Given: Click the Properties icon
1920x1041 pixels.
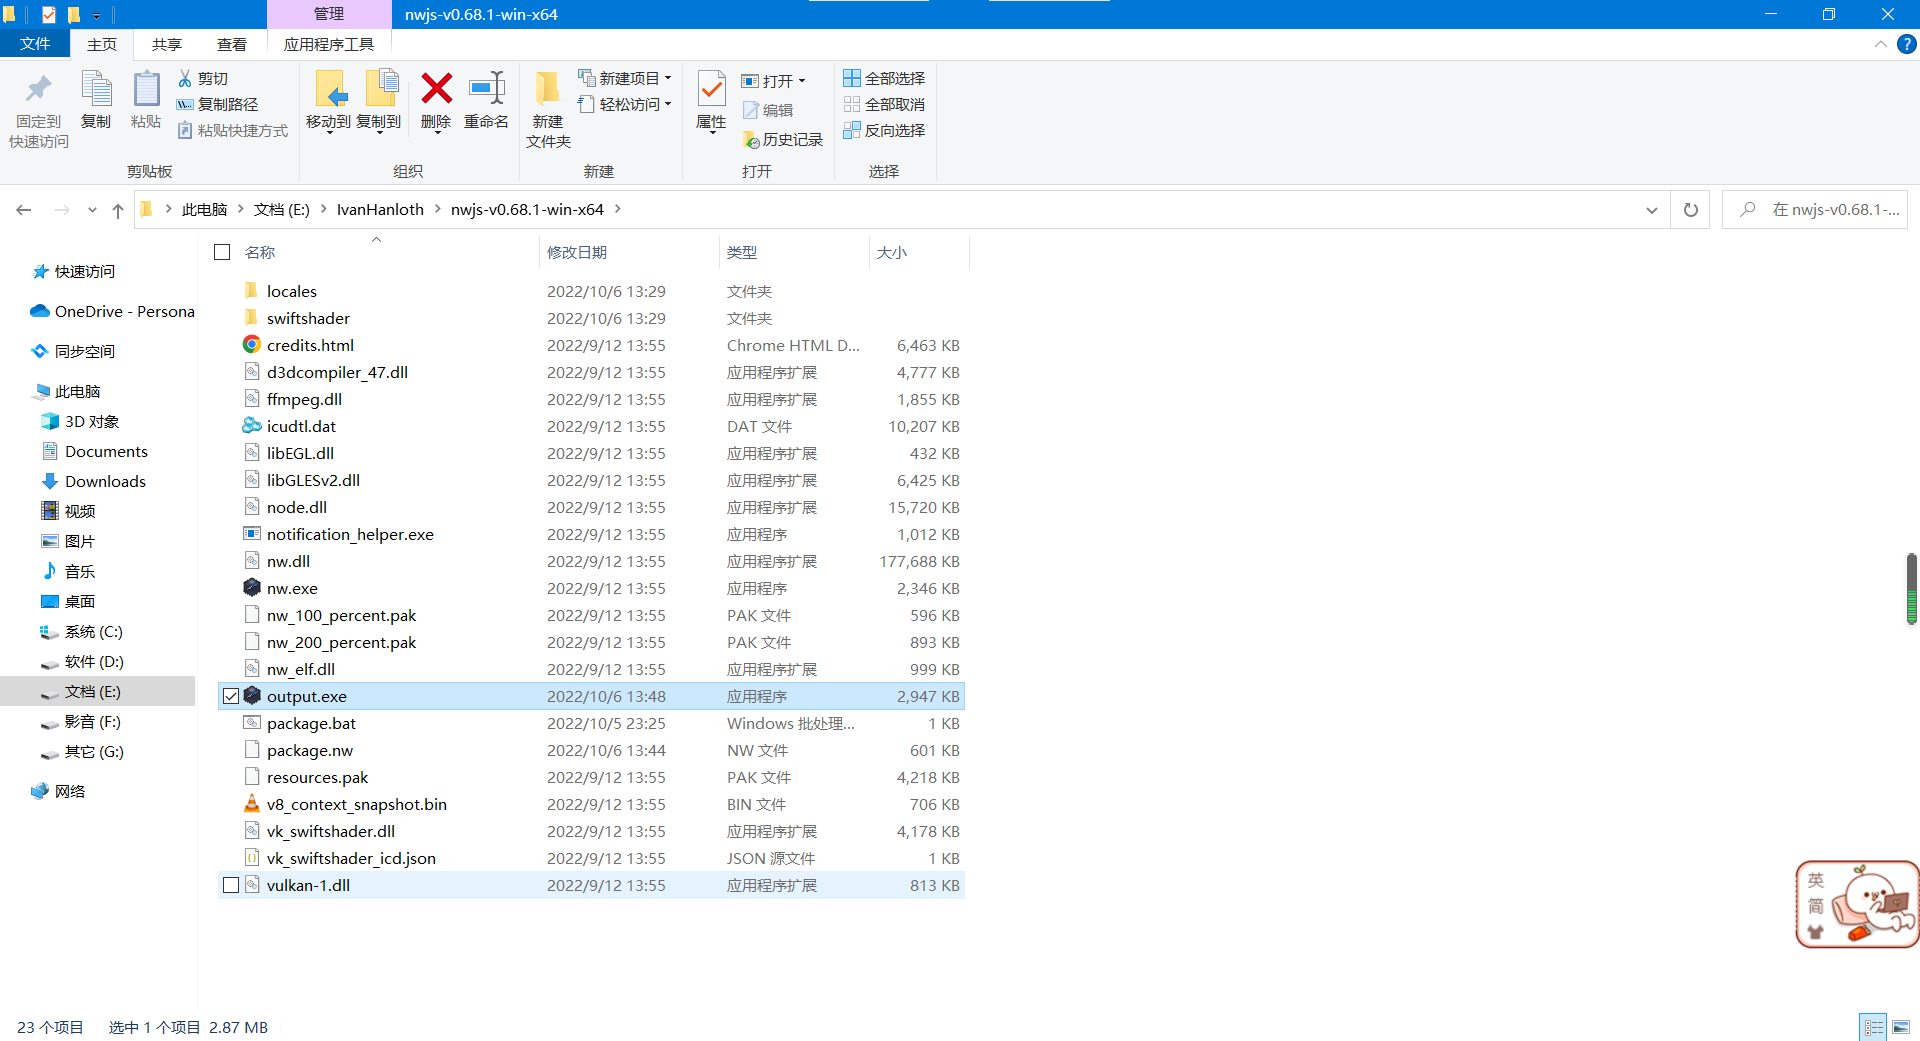Looking at the screenshot, I should click(x=711, y=90).
